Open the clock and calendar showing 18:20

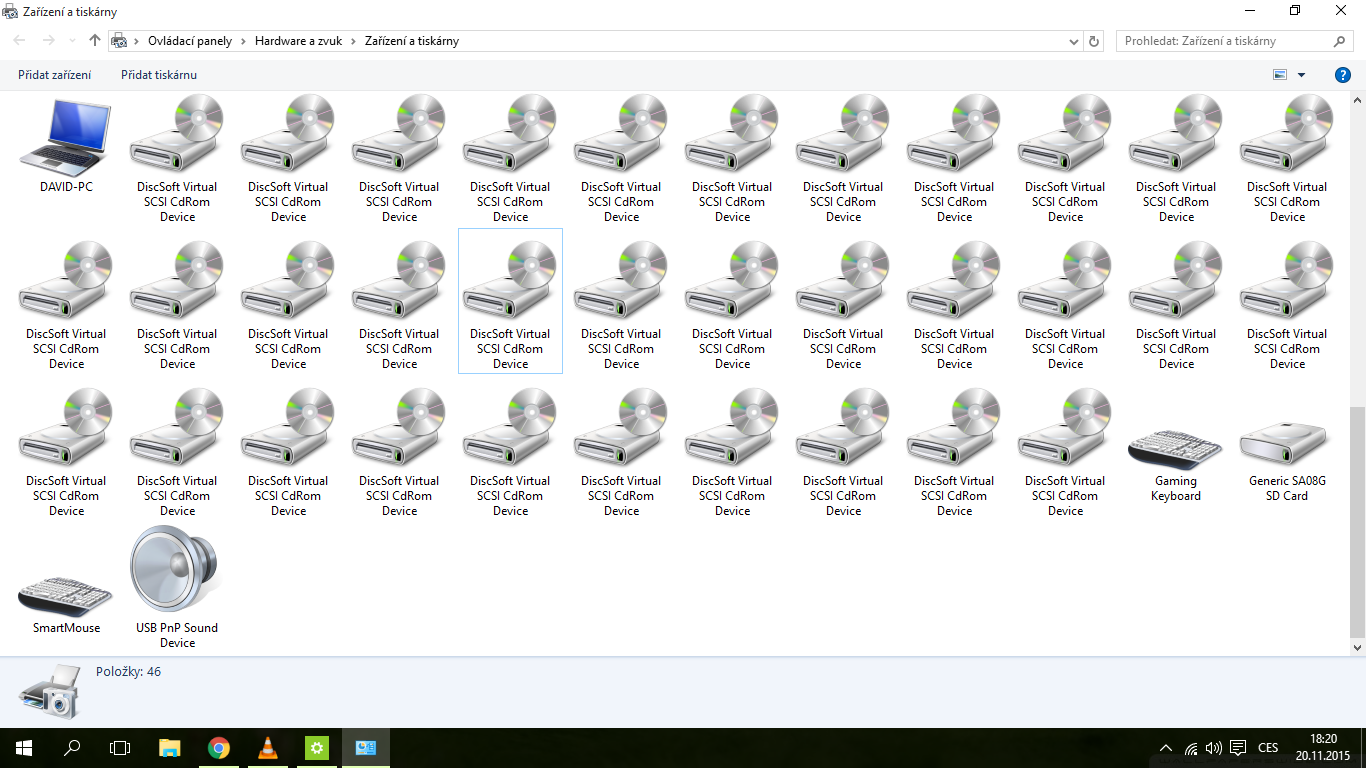point(1323,747)
